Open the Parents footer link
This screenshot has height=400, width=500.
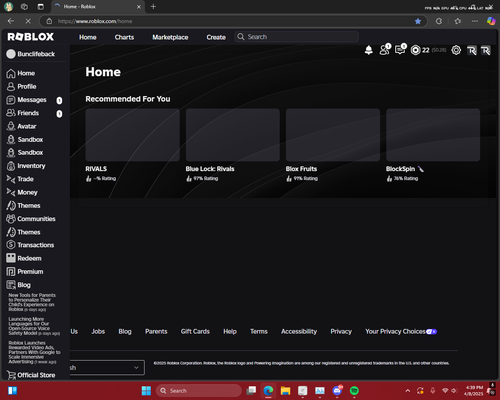(x=156, y=332)
